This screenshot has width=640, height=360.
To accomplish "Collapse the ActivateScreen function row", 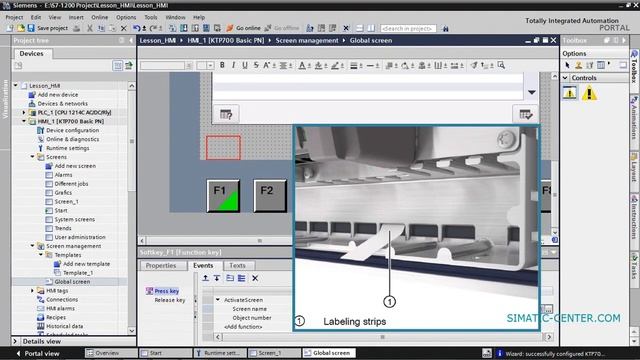I will pyautogui.click(x=218, y=300).
